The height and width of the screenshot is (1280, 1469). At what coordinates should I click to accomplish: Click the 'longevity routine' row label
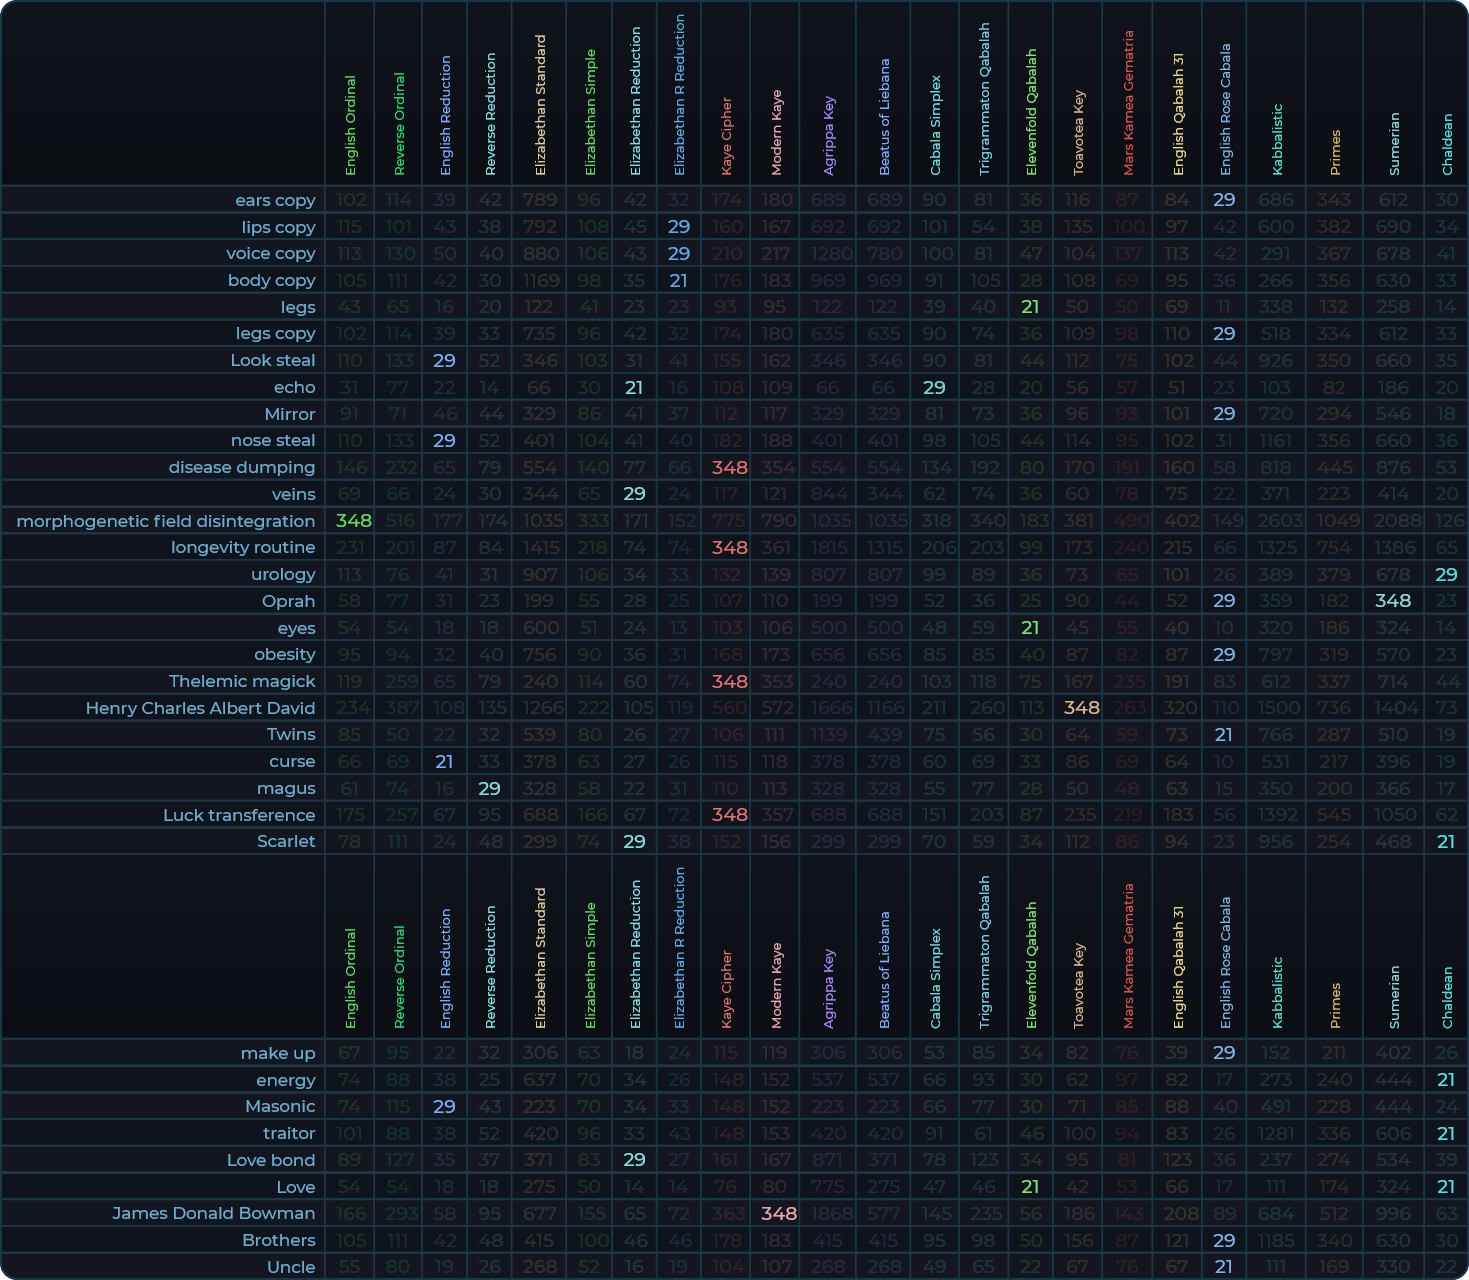243,547
